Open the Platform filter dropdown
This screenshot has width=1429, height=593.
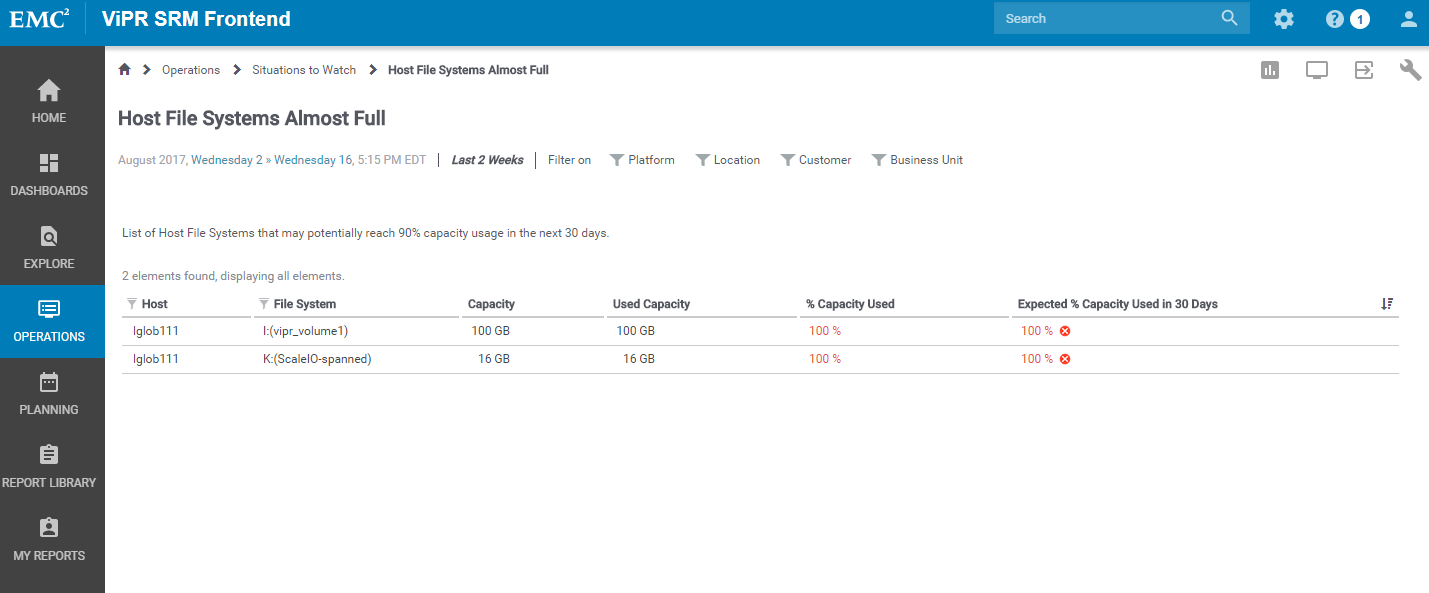pyautogui.click(x=642, y=159)
